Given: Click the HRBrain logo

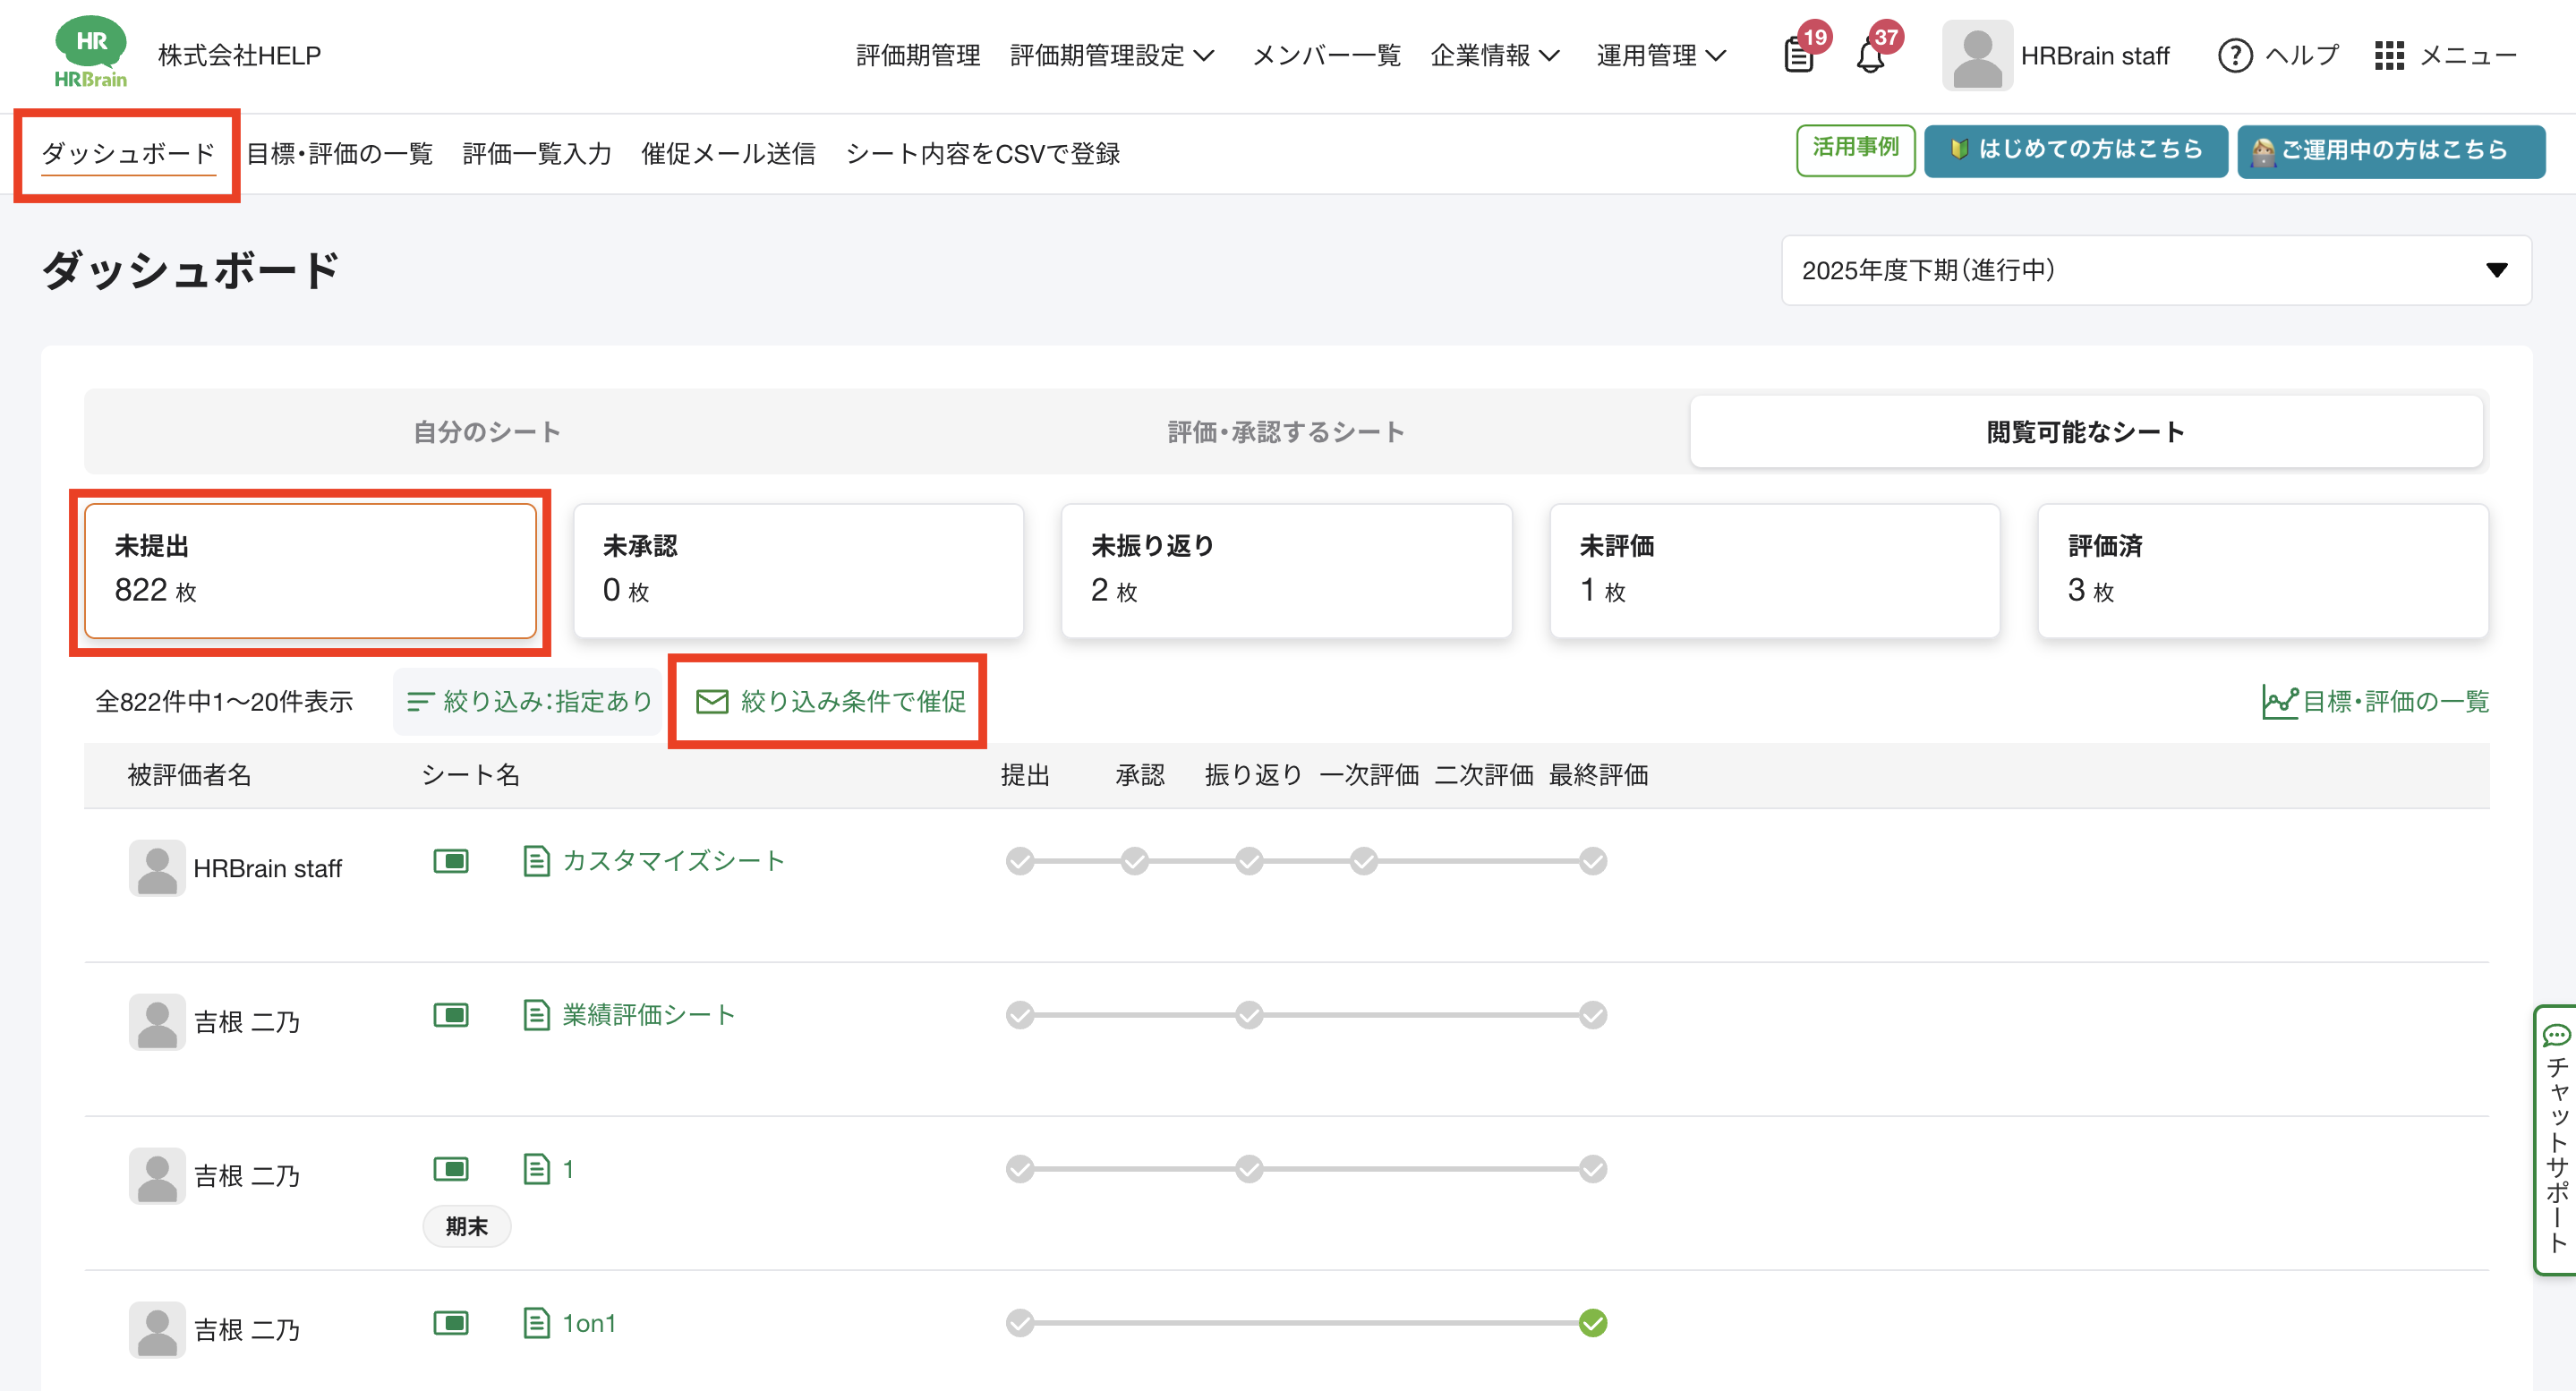Looking at the screenshot, I should (x=90, y=52).
